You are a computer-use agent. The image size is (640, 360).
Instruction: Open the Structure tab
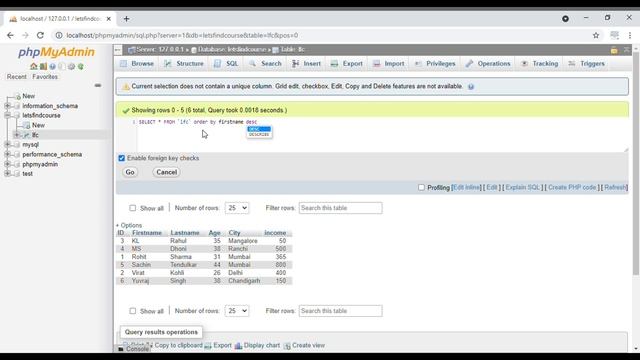[x=184, y=64]
